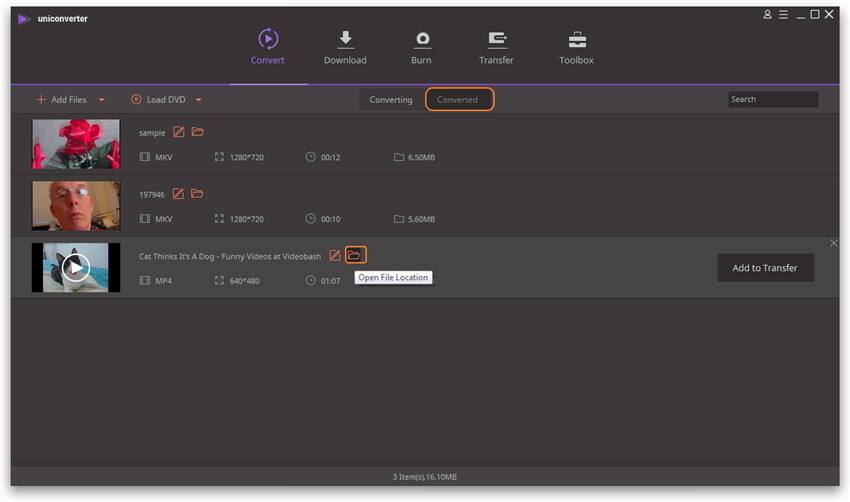Viewport: 850px width, 502px height.
Task: Click the 197946 file name
Action: pos(152,195)
